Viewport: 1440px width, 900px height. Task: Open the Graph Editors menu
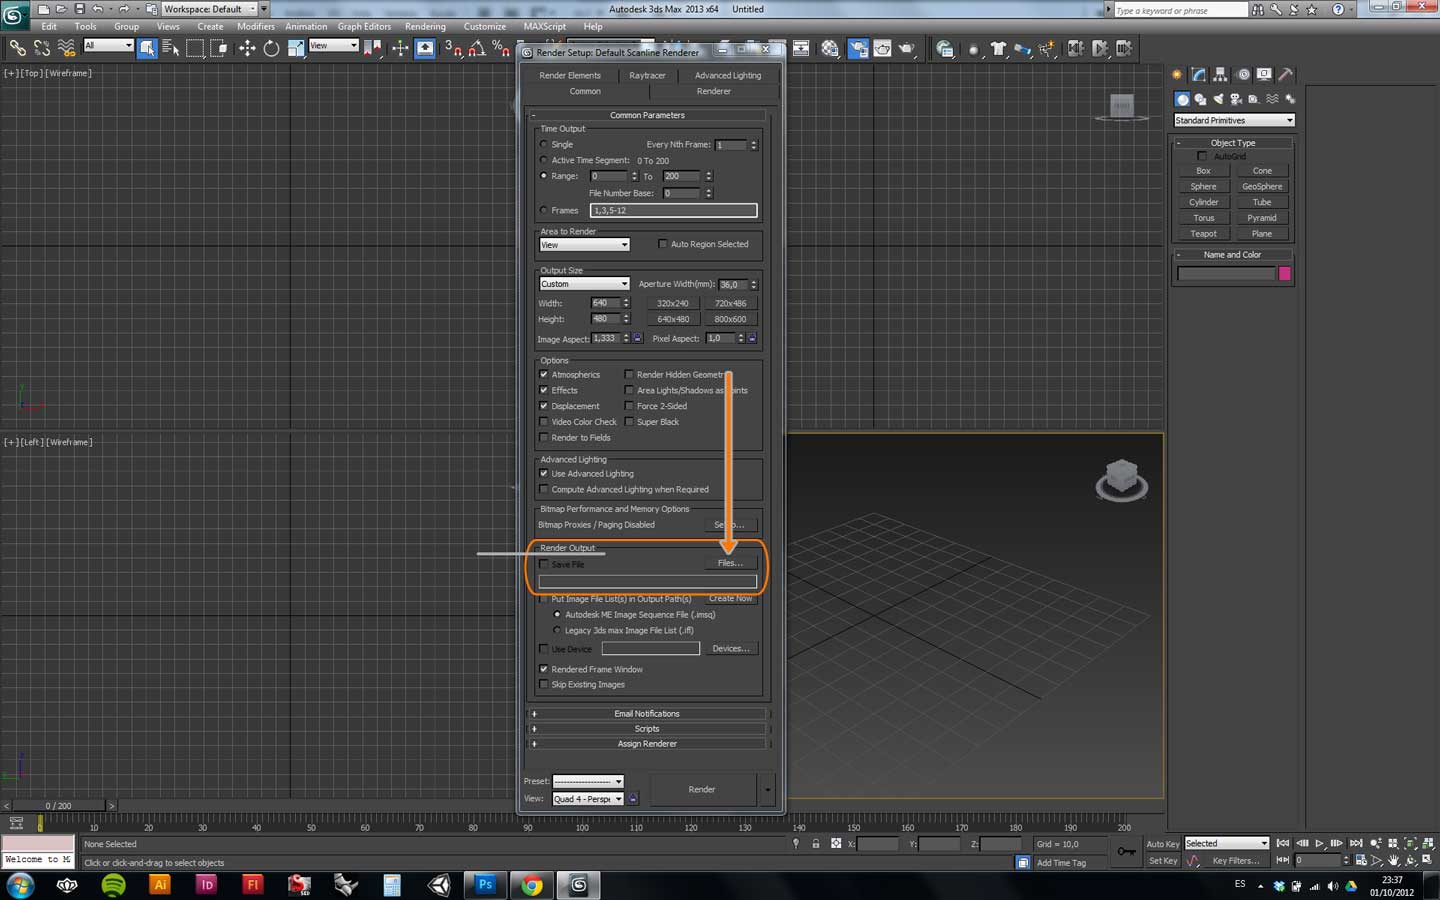[x=364, y=27]
